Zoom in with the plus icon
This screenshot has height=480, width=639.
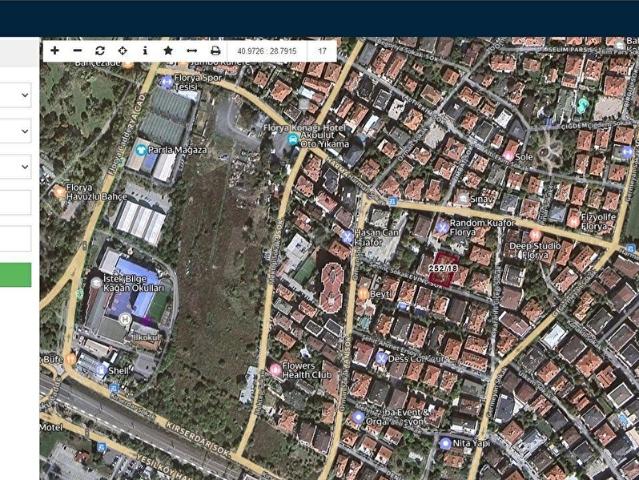[54, 50]
